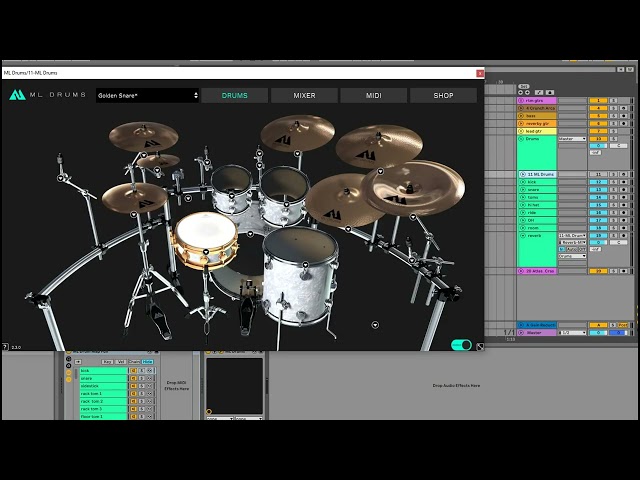The width and height of the screenshot is (640, 480).
Task: Switch to the MIXER tab
Action: point(304,96)
